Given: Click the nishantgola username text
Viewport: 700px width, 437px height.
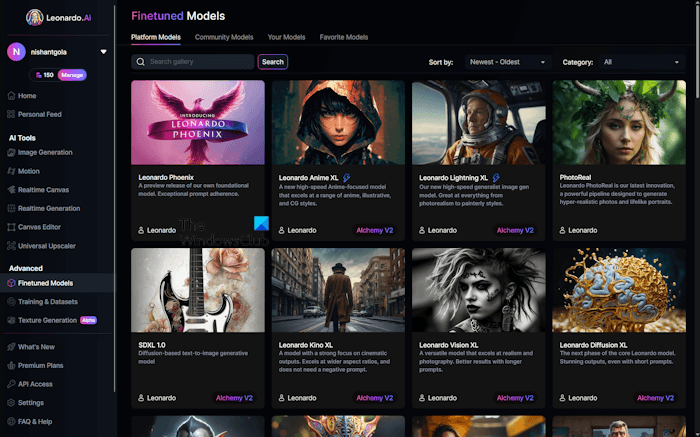Looking at the screenshot, I should tap(49, 52).
